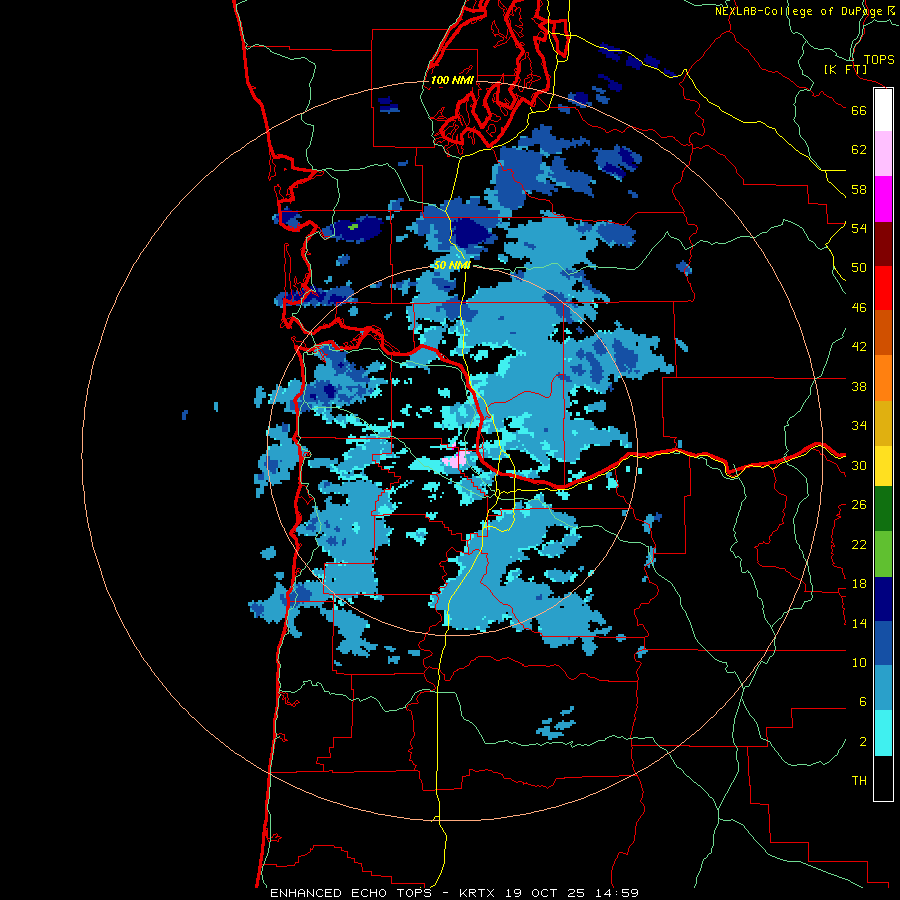Click the 22 legend value
Screen dimensions: 900x900
pos(859,544)
